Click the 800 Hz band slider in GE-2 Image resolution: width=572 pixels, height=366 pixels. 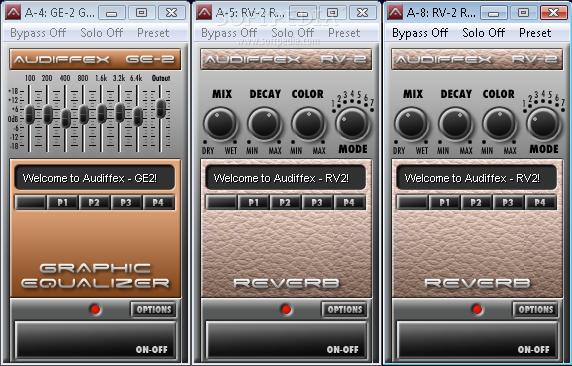pyautogui.click(x=84, y=114)
